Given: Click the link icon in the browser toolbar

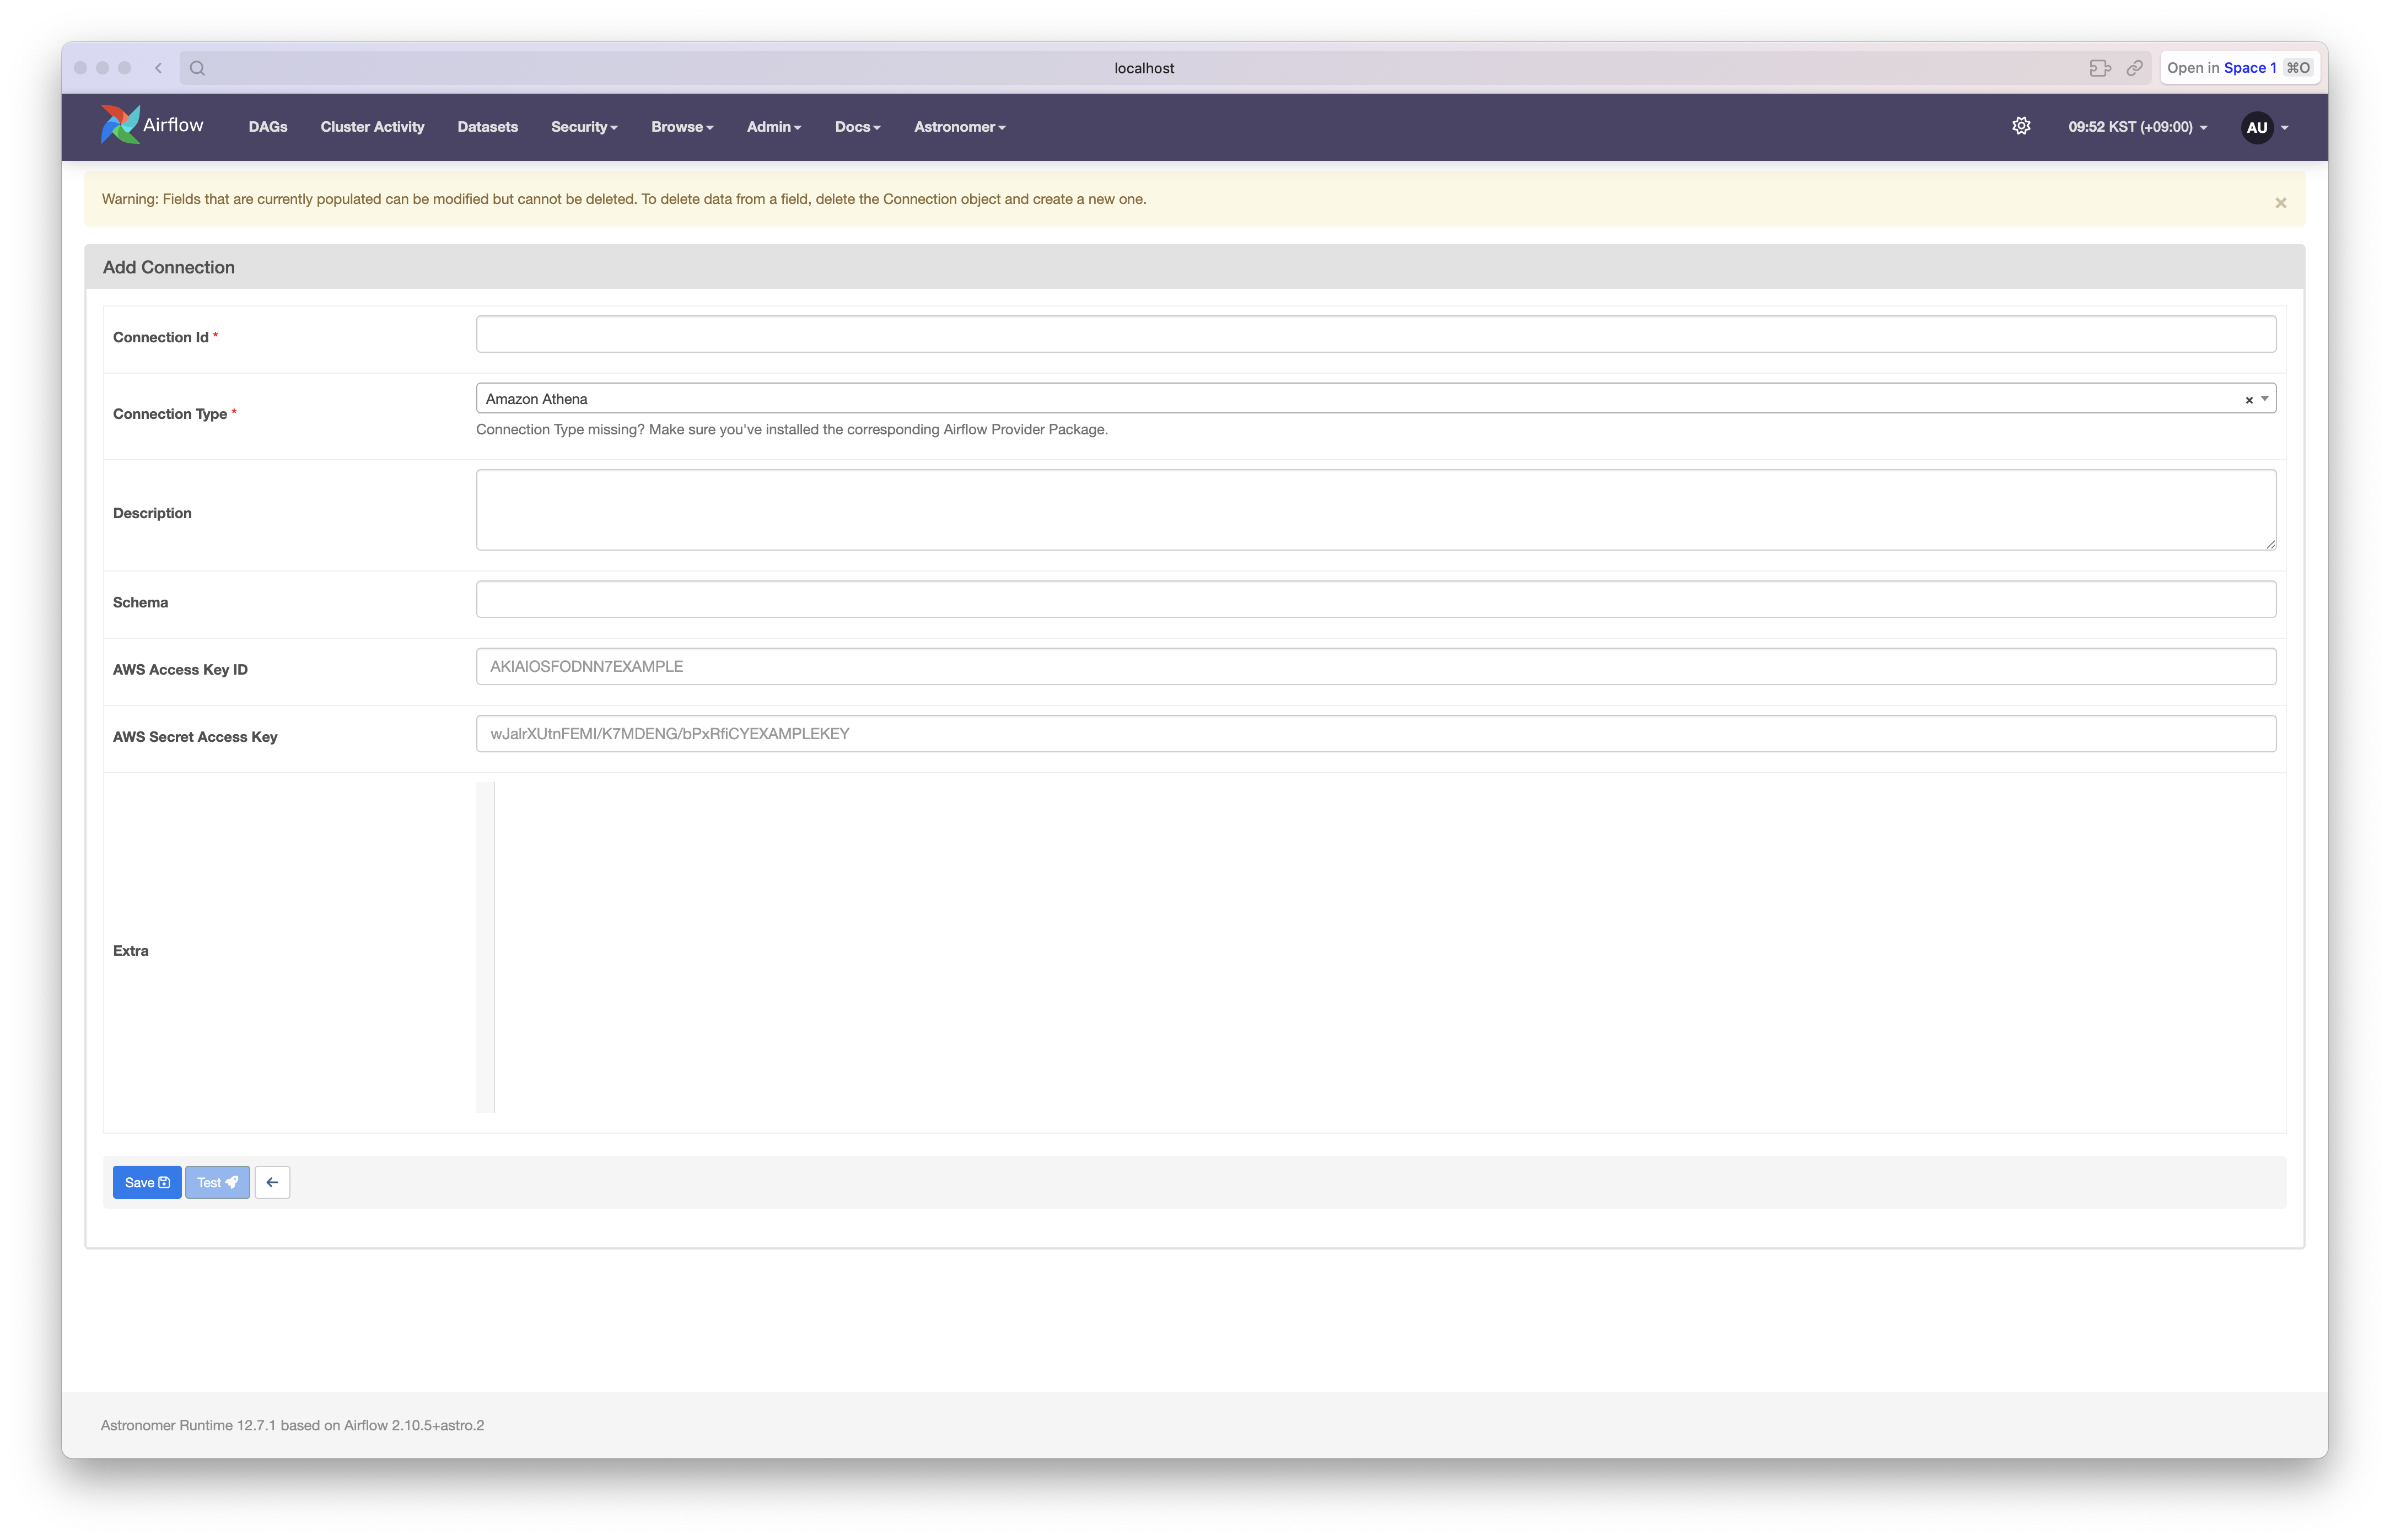Looking at the screenshot, I should pos(2135,68).
